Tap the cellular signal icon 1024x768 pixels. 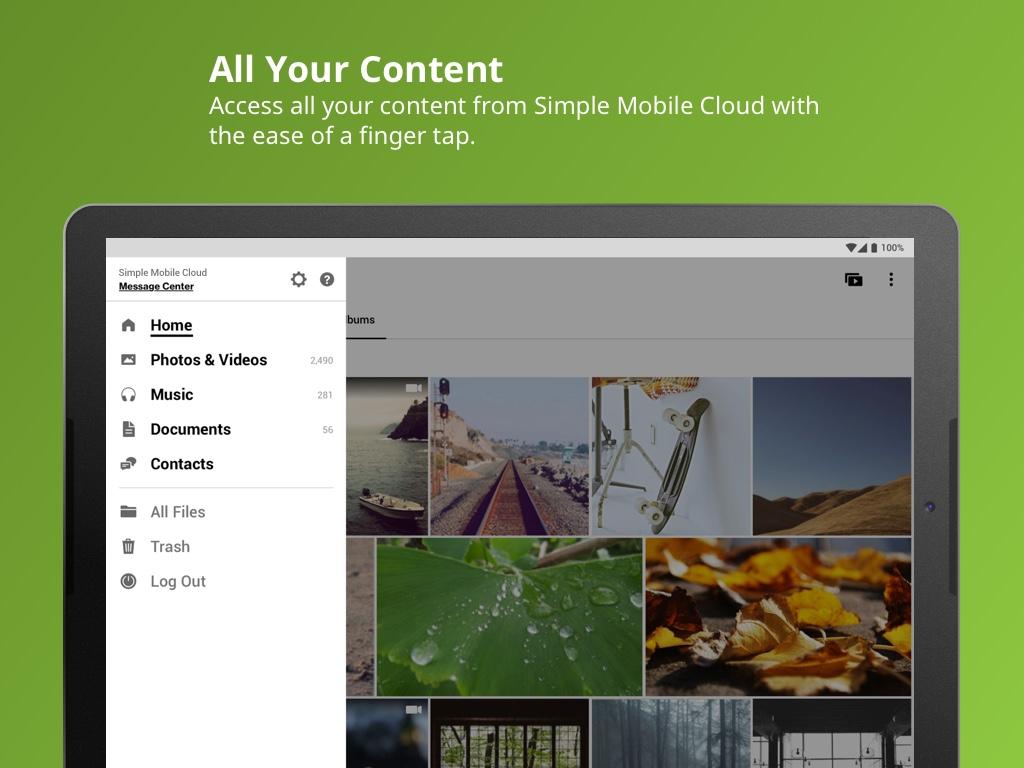coord(862,248)
